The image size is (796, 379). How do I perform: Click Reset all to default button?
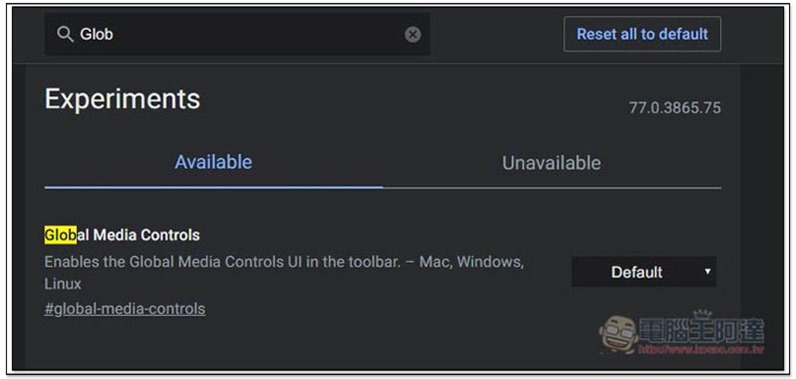click(642, 34)
